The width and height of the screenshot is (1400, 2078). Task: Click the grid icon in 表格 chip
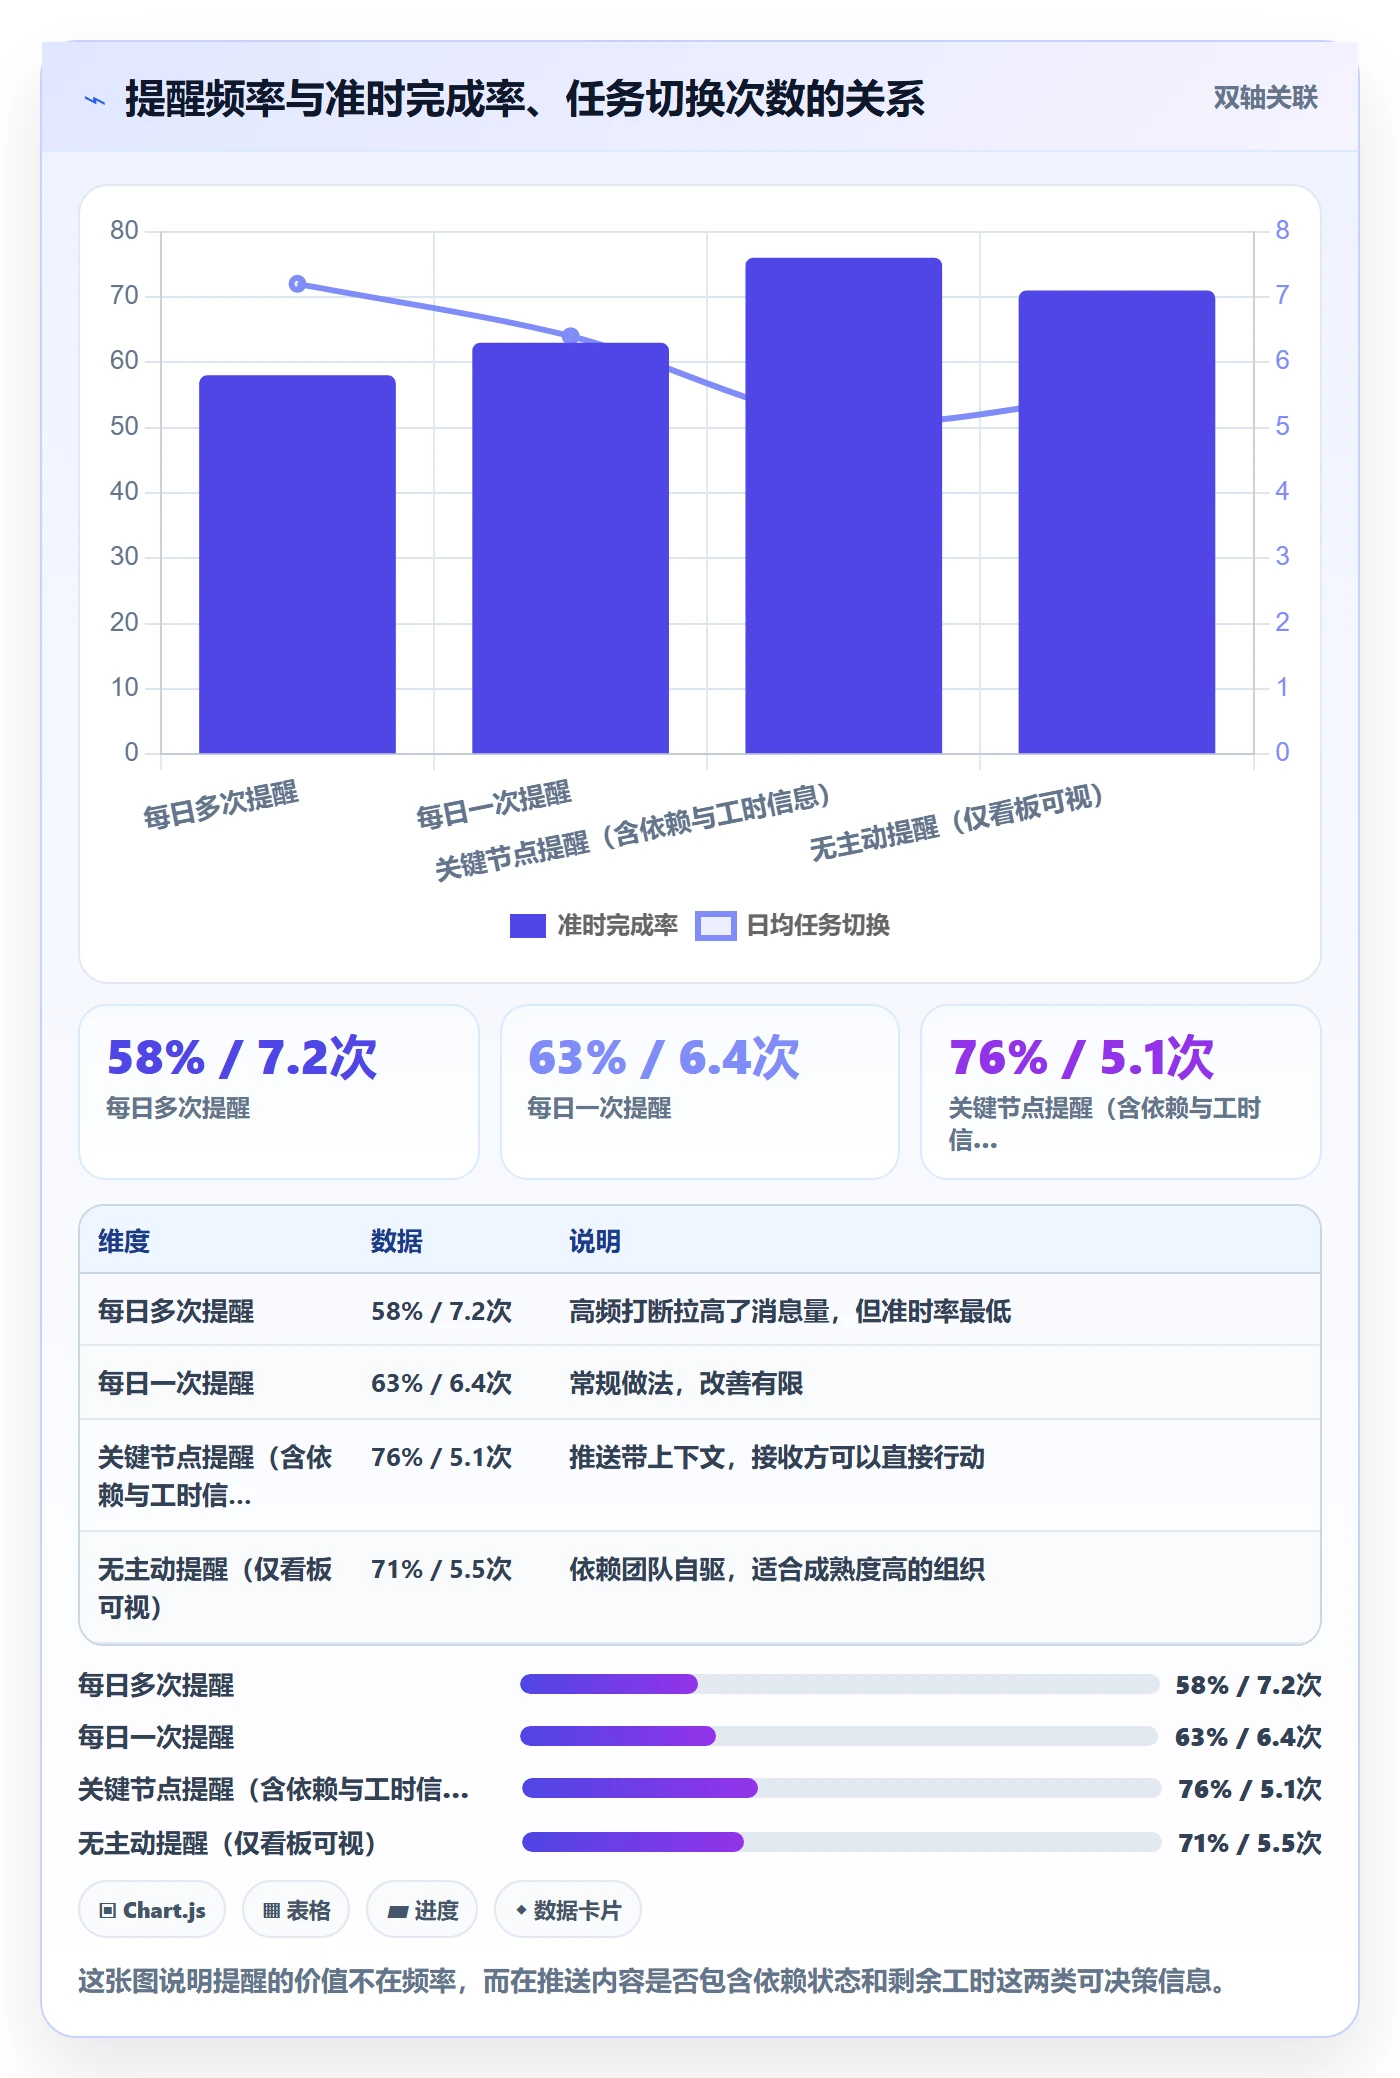pyautogui.click(x=271, y=1911)
